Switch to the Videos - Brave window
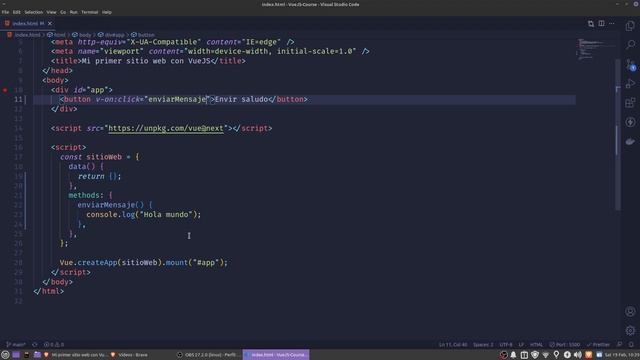 pyautogui.click(x=129, y=355)
